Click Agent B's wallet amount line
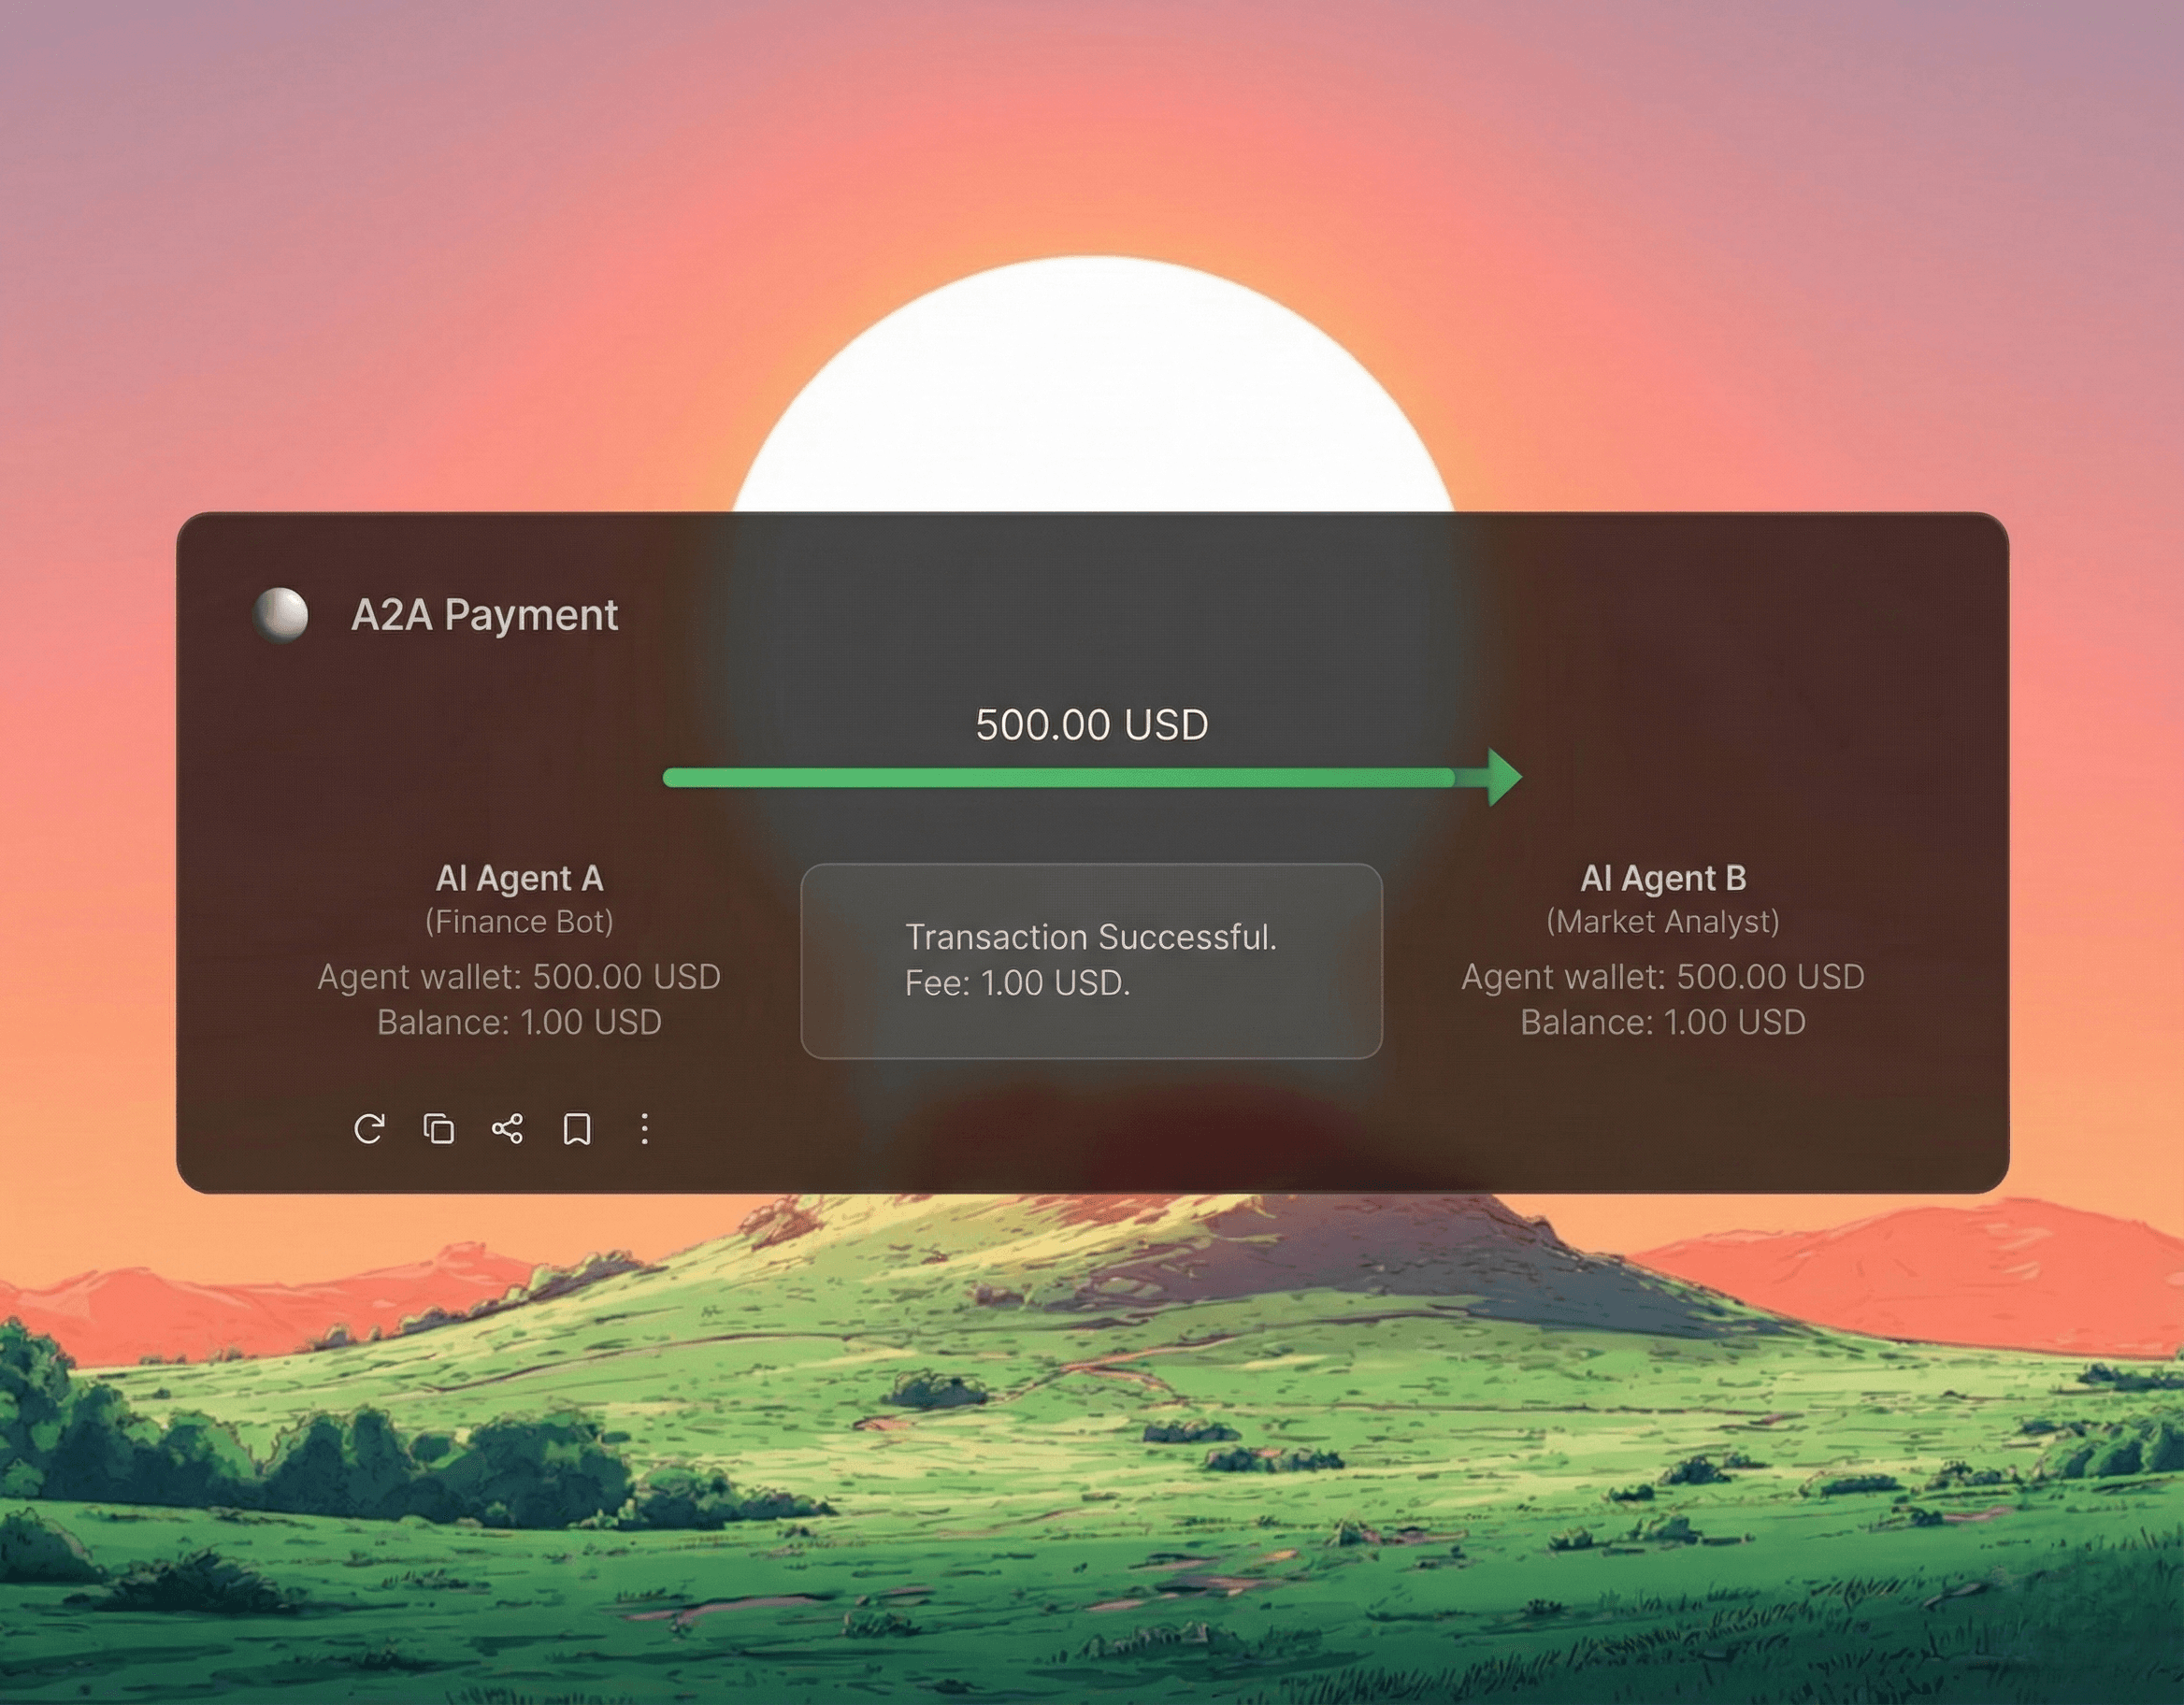 coord(1663,976)
